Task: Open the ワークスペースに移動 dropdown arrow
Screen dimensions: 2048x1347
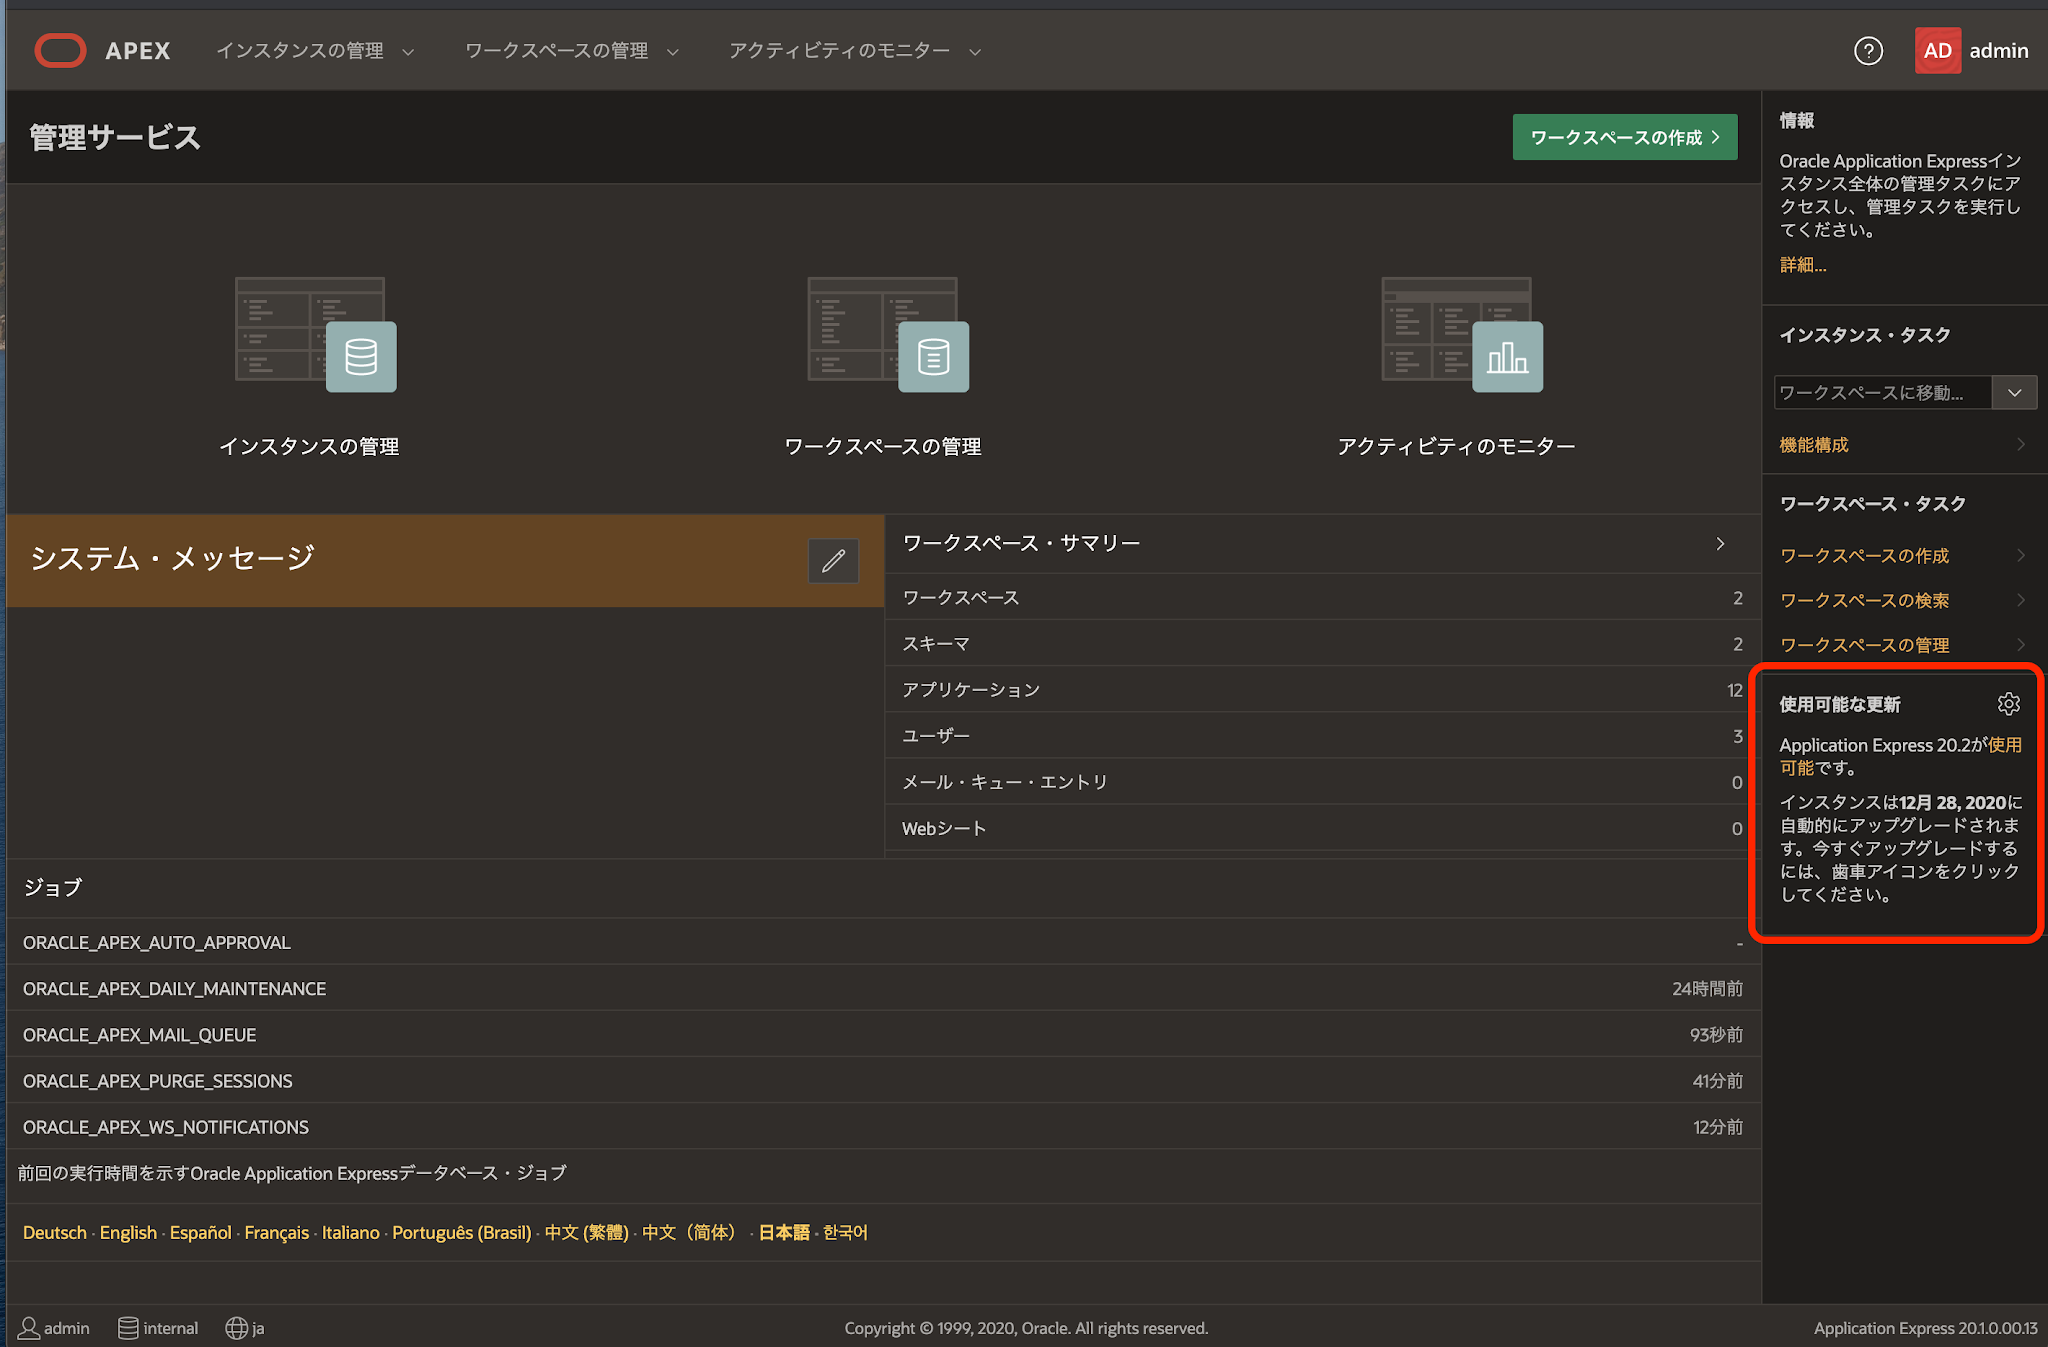Action: [2014, 393]
